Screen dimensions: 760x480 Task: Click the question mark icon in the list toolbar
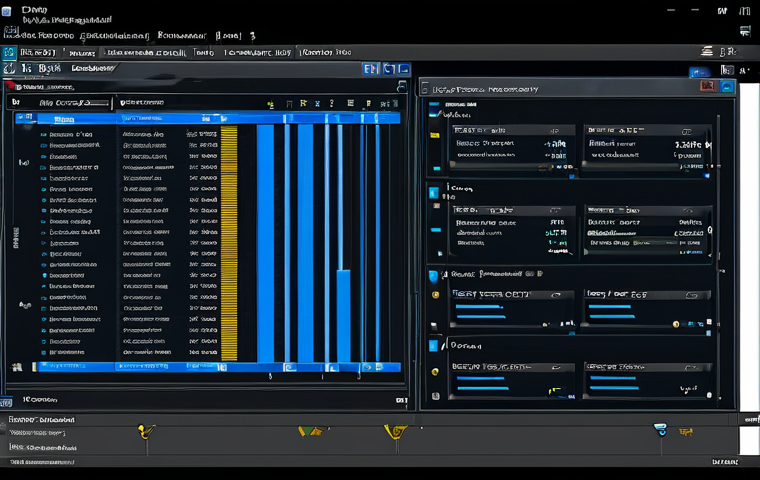(x=332, y=103)
